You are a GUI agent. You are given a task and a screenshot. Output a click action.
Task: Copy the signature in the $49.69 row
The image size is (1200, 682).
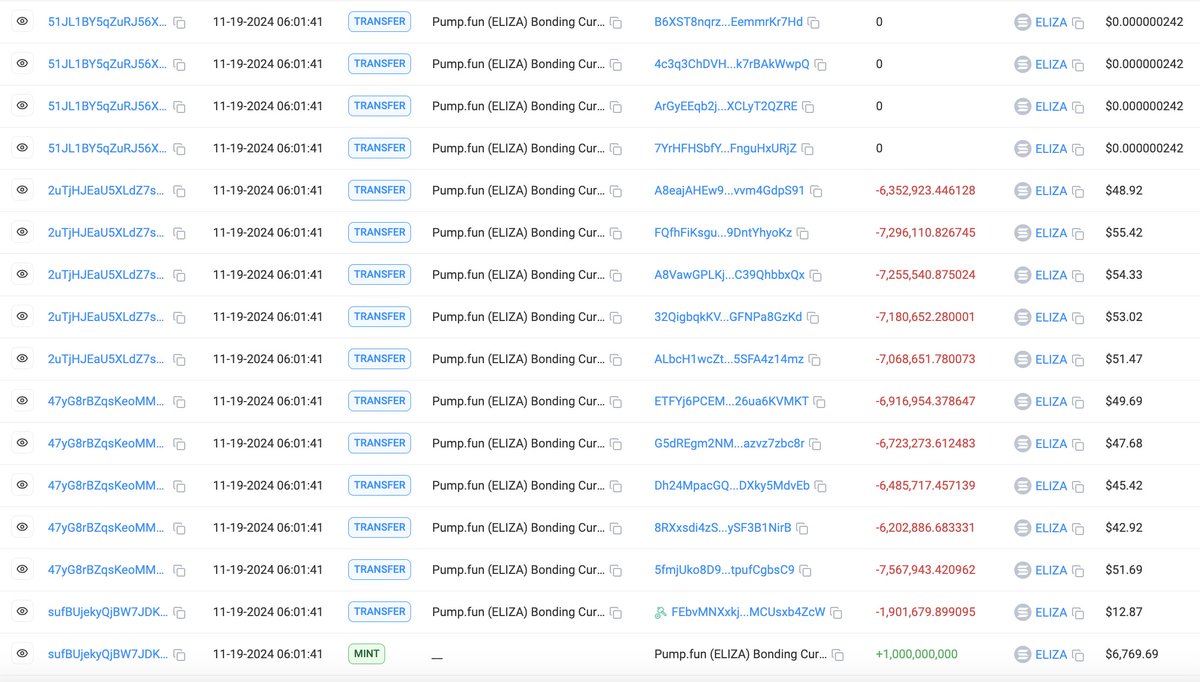pos(180,402)
